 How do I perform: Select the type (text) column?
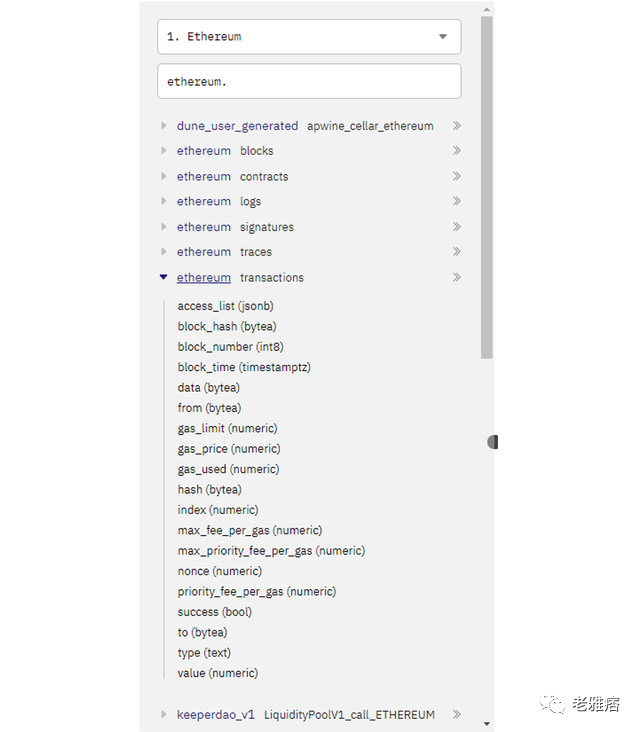point(204,653)
